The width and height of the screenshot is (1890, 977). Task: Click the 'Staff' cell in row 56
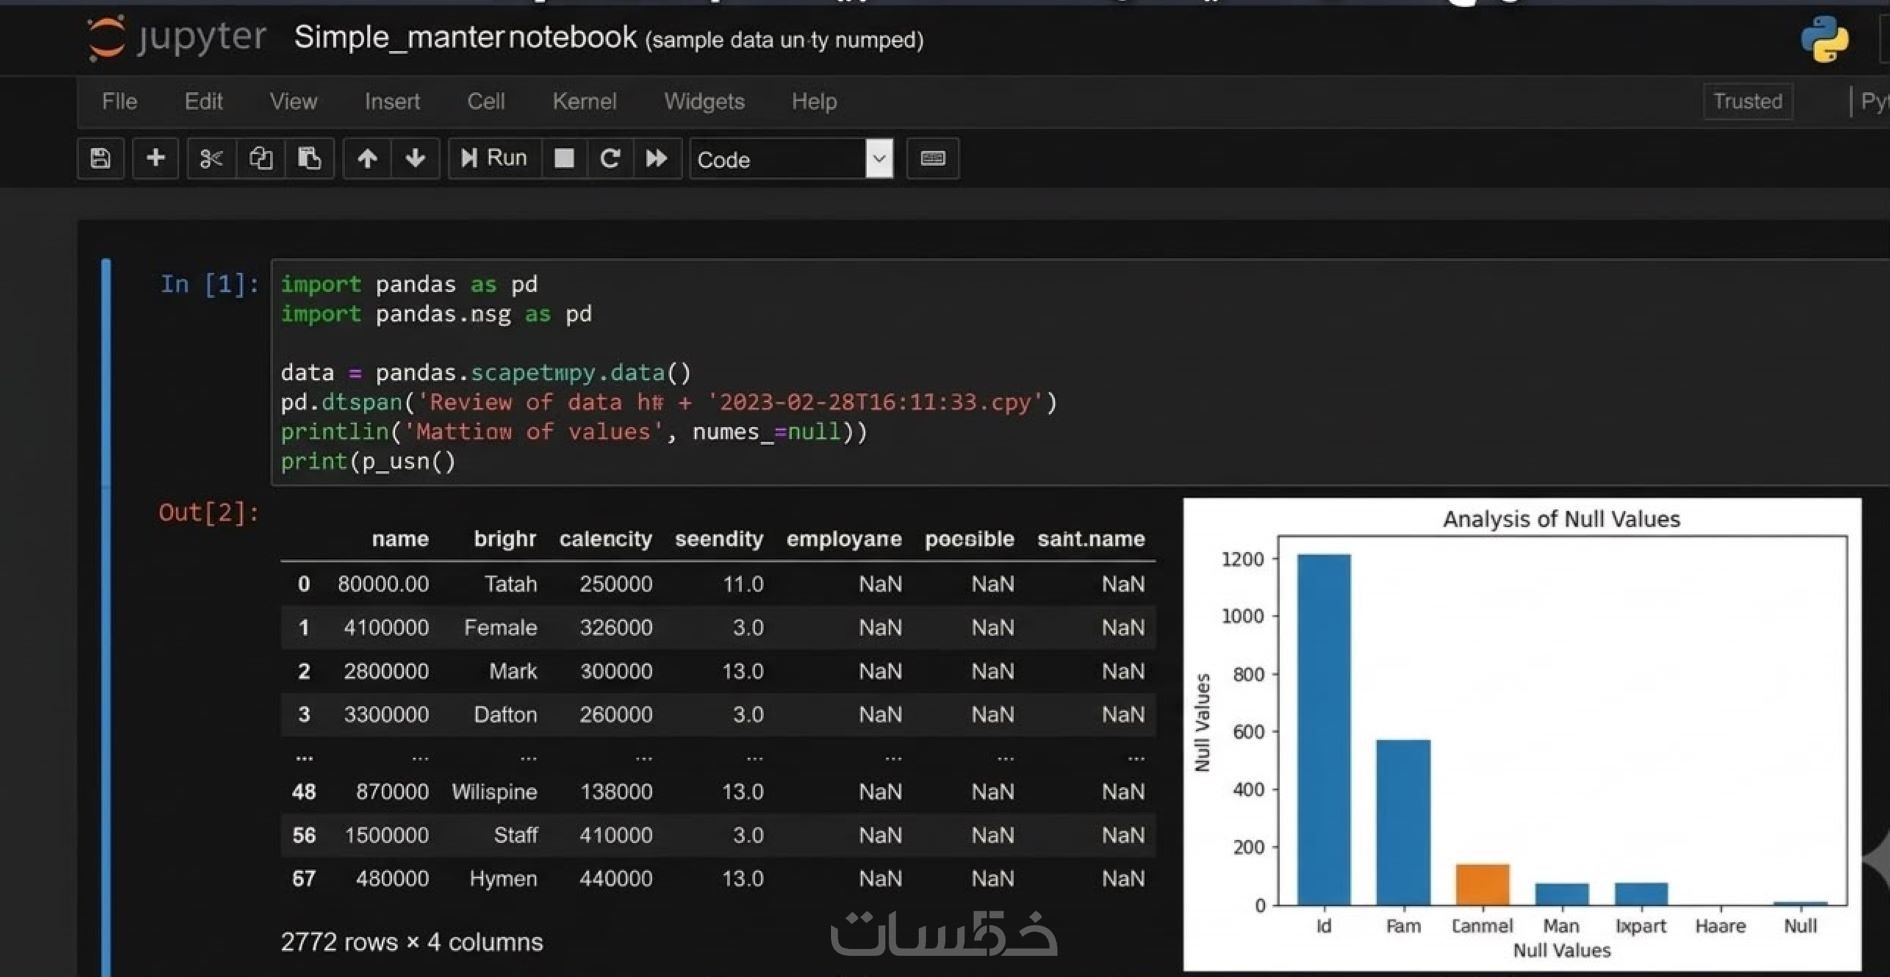pyautogui.click(x=516, y=835)
